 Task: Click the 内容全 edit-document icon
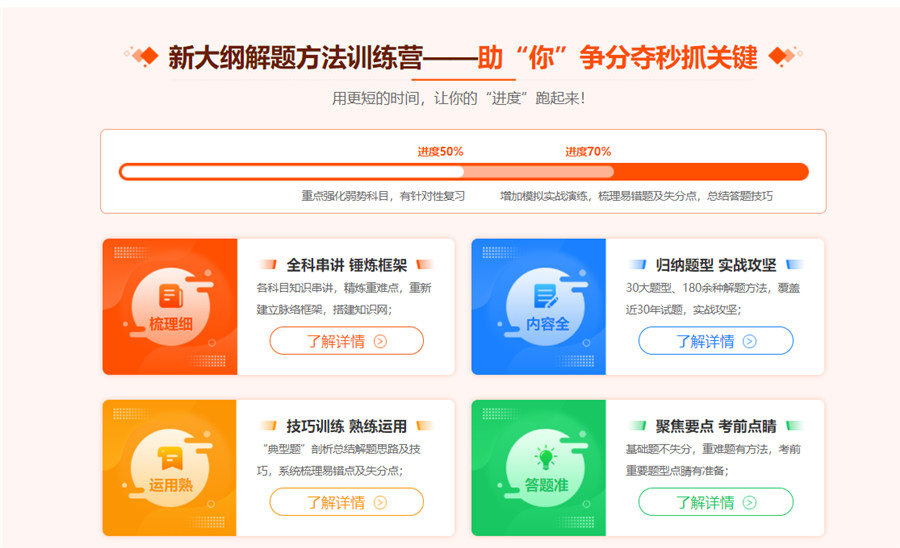(x=546, y=296)
